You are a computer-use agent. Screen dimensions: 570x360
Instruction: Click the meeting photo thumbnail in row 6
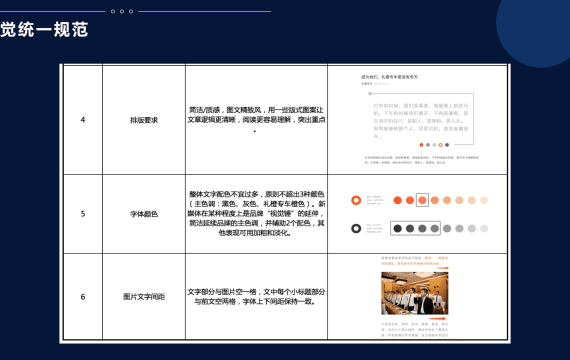pyautogui.click(x=414, y=293)
